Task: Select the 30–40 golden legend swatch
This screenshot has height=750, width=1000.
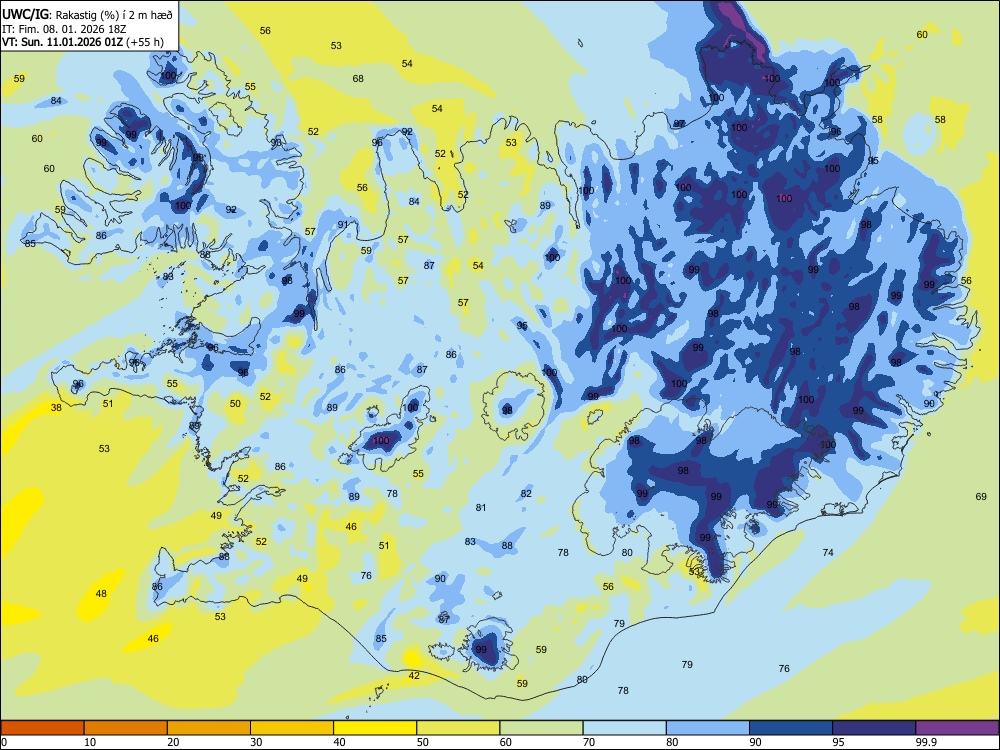Action: (292, 728)
